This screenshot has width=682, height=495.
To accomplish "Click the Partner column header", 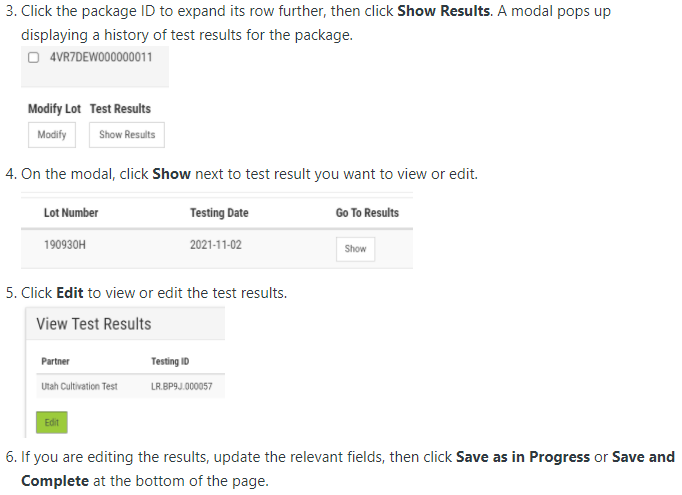I will click(55, 361).
